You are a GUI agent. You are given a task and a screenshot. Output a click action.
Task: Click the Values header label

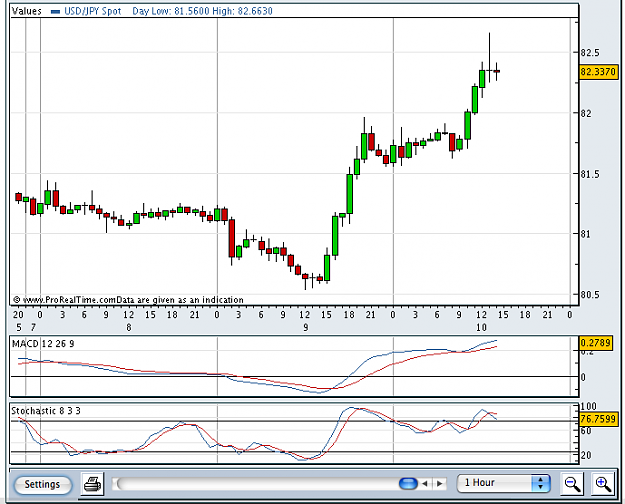tap(27, 11)
